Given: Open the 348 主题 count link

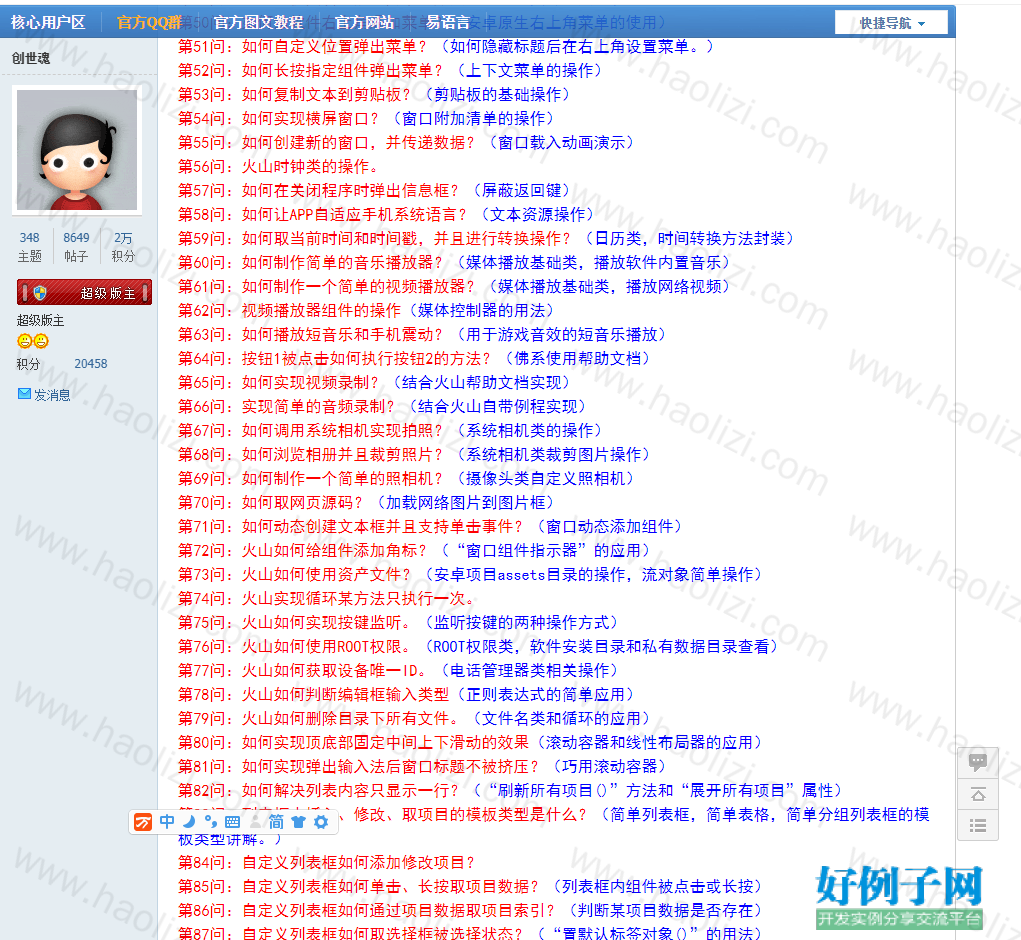Looking at the screenshot, I should (x=29, y=247).
